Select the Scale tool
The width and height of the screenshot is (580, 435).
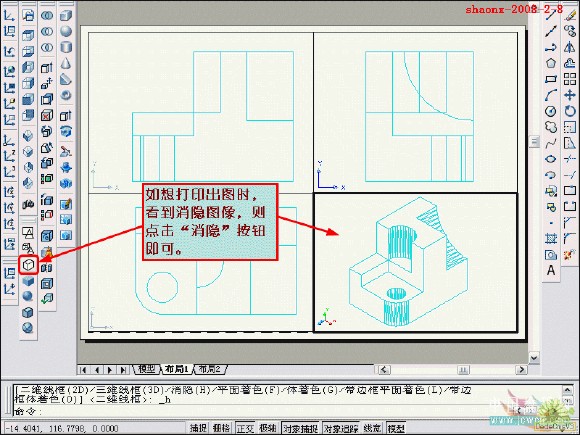pyautogui.click(x=570, y=127)
